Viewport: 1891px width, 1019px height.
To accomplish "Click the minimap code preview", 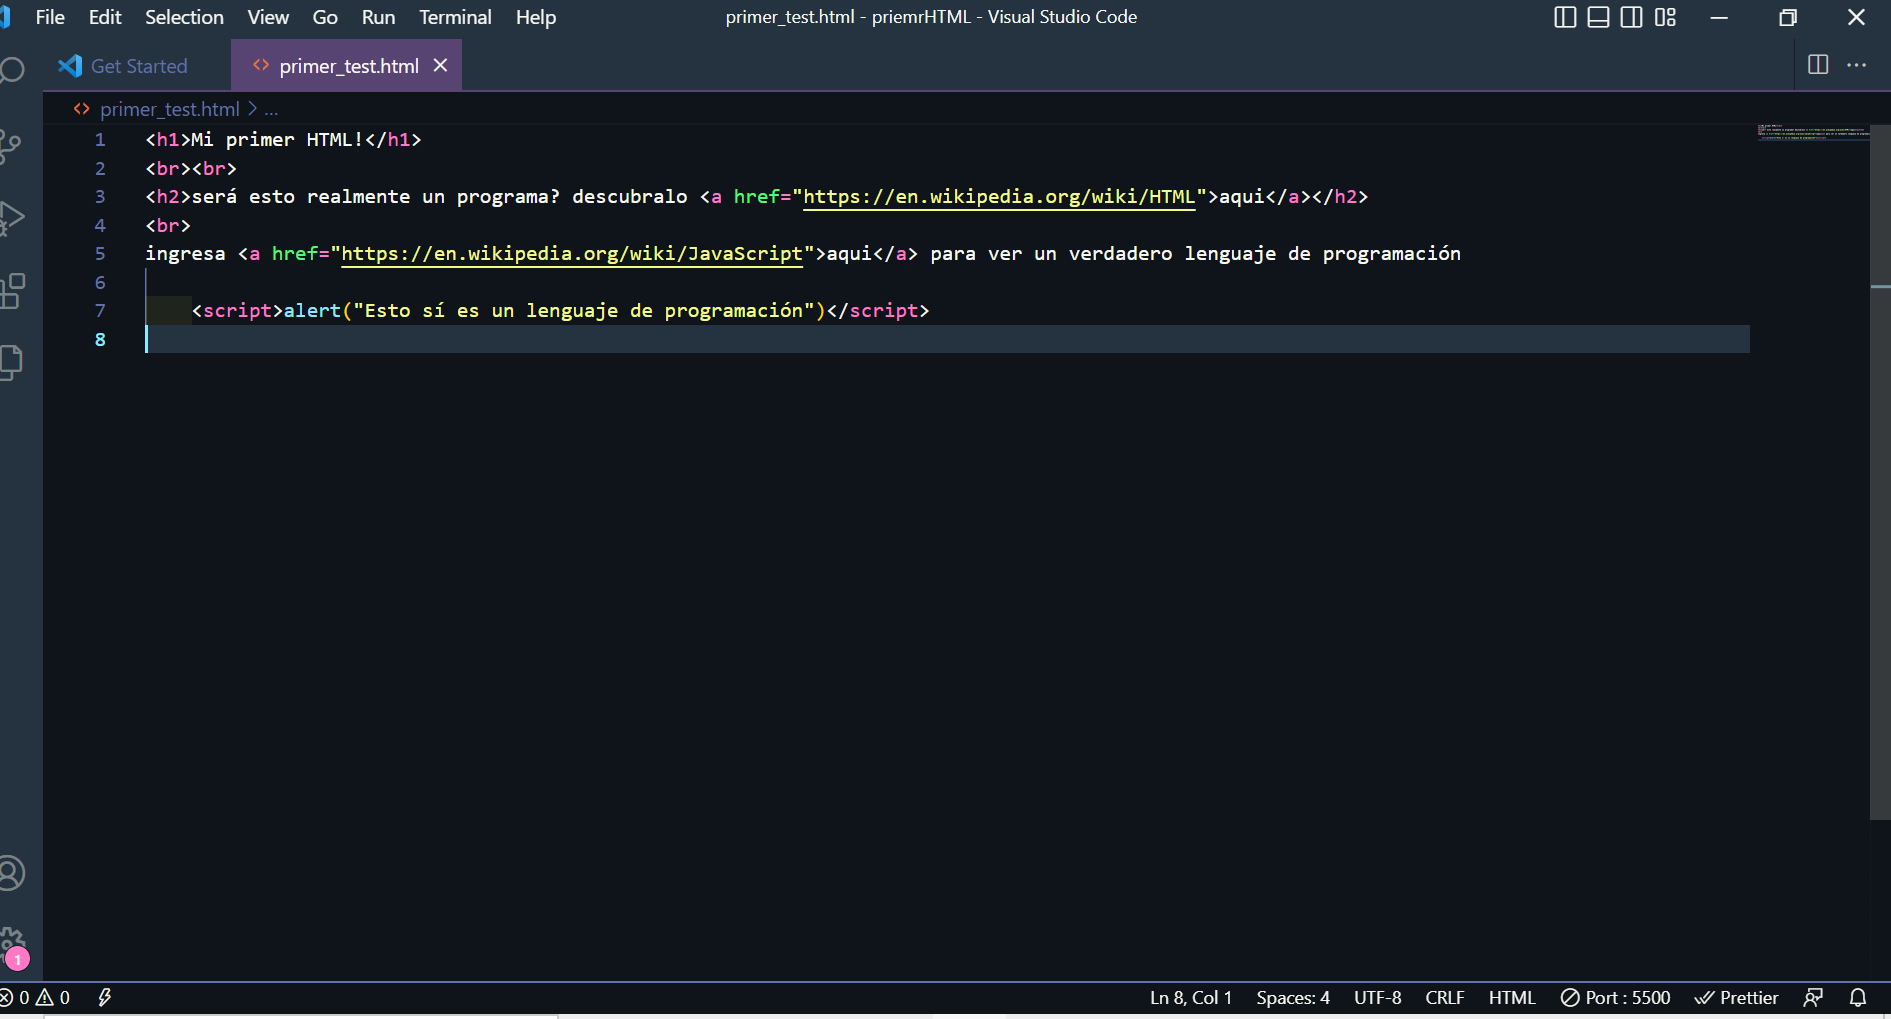I will [1812, 132].
